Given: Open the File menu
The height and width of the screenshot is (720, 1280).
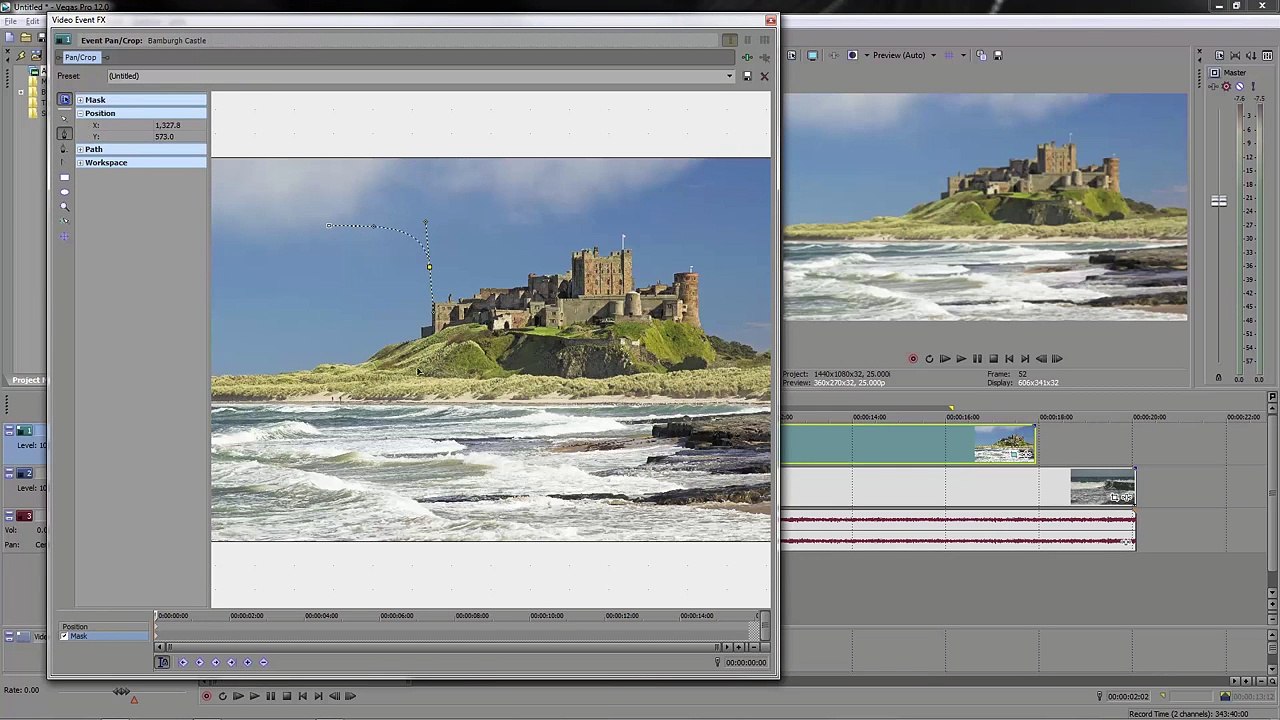Looking at the screenshot, I should click(10, 21).
